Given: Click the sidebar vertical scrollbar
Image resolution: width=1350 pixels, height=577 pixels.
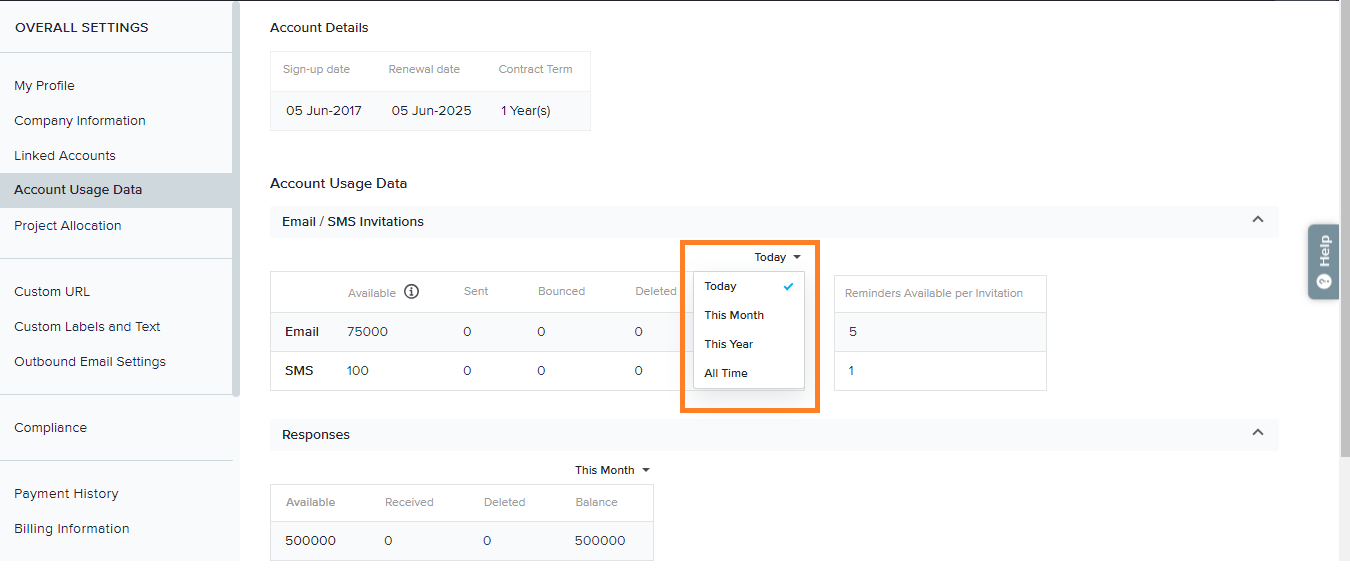Looking at the screenshot, I should pyautogui.click(x=236, y=200).
